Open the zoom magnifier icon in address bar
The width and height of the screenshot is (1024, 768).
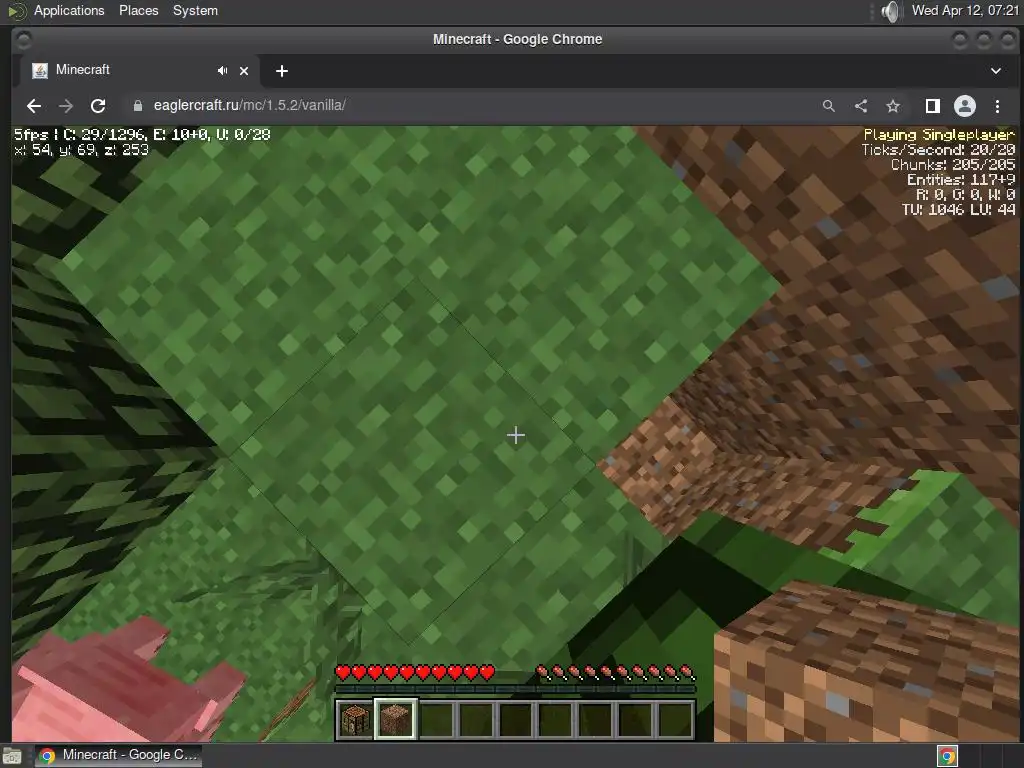(x=829, y=106)
